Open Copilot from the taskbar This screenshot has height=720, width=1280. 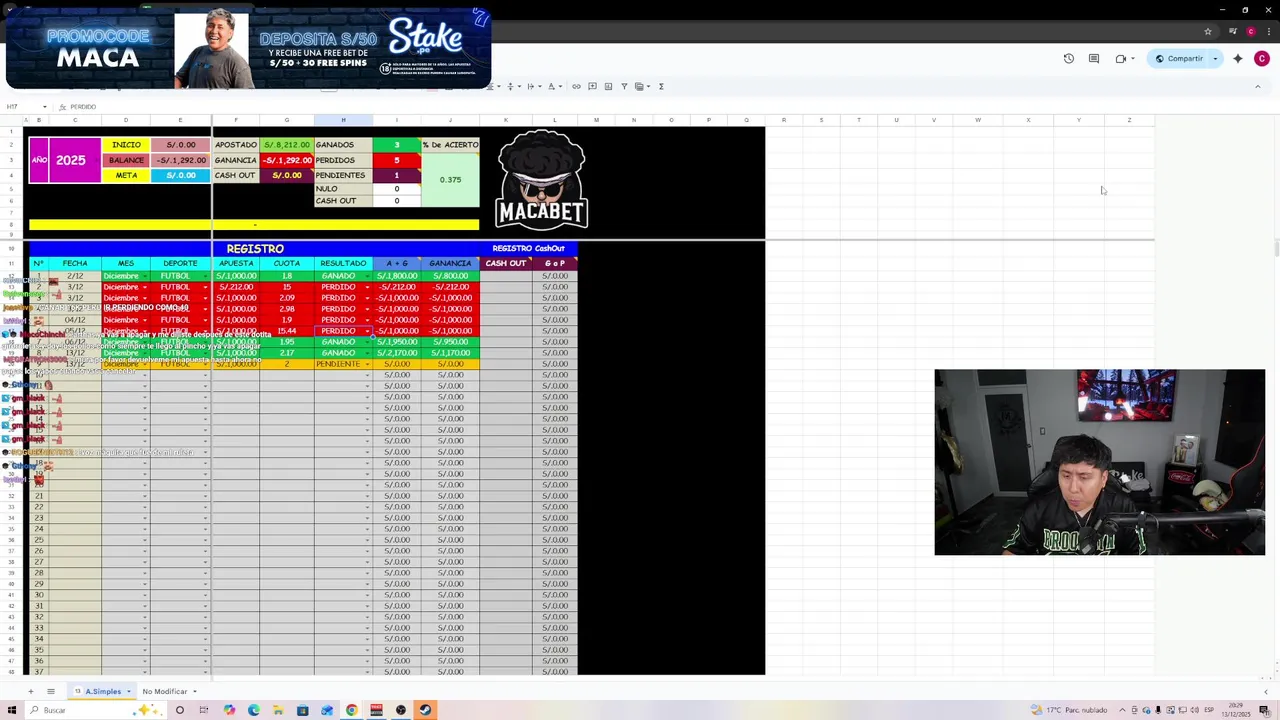click(x=229, y=710)
